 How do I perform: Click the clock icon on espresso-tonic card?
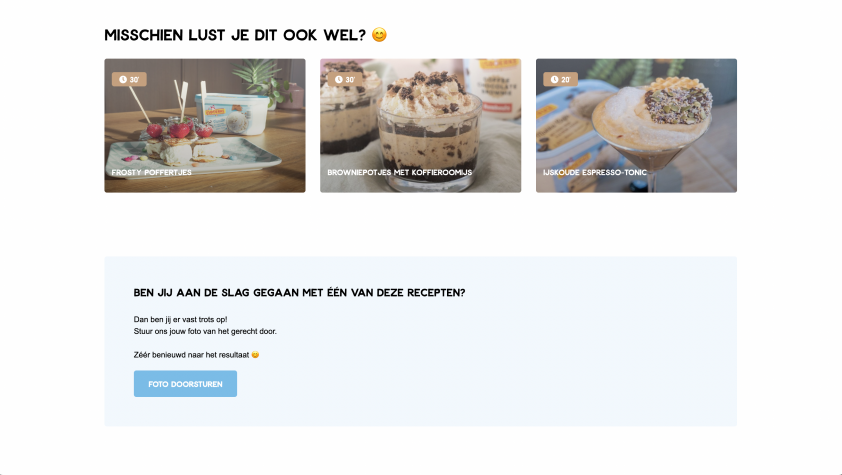click(554, 79)
